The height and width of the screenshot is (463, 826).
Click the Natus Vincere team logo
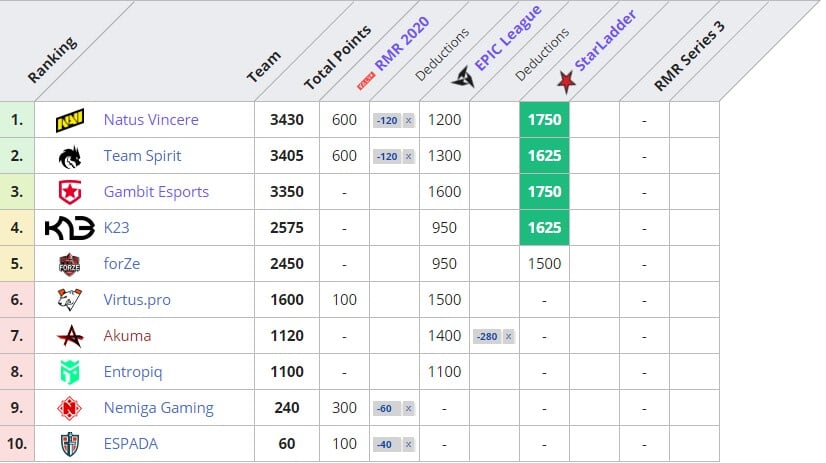tap(70, 120)
